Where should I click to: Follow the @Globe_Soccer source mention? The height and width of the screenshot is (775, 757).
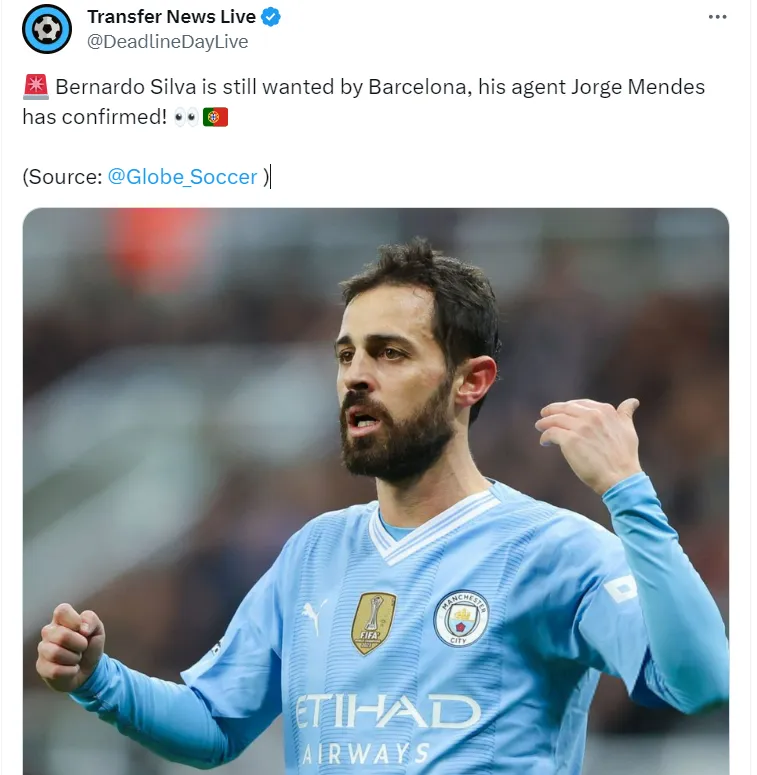pyautogui.click(x=182, y=177)
